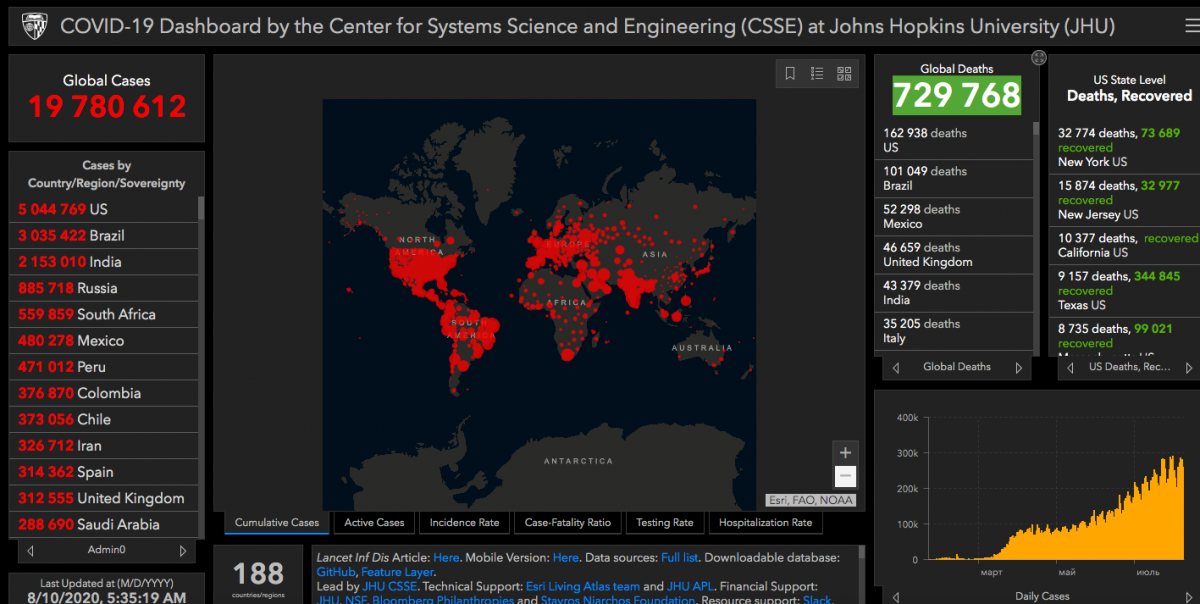Select New York US state entry
This screenshot has height=604, width=1200.
tap(1125, 147)
